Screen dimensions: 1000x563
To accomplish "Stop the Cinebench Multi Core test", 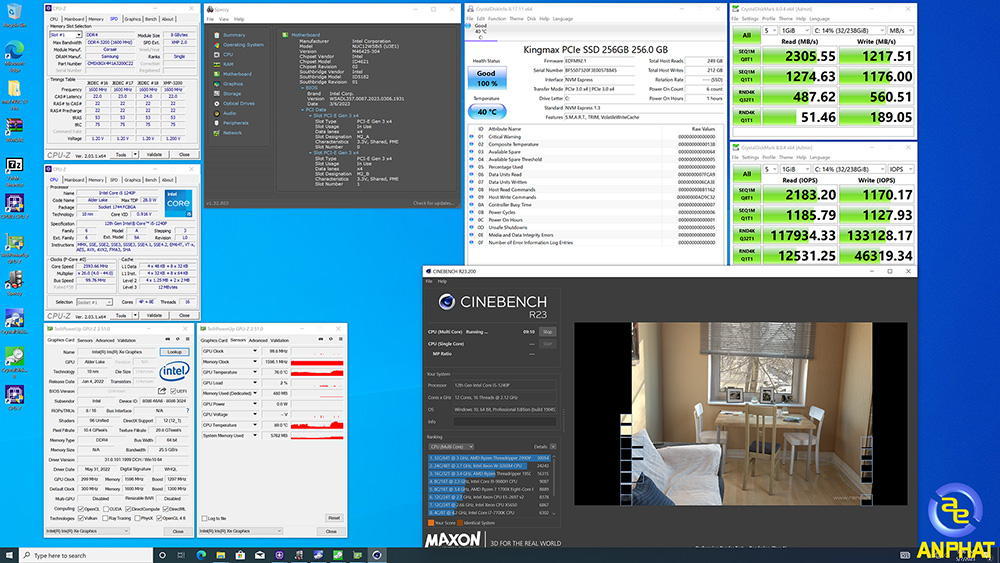I will click(x=547, y=332).
